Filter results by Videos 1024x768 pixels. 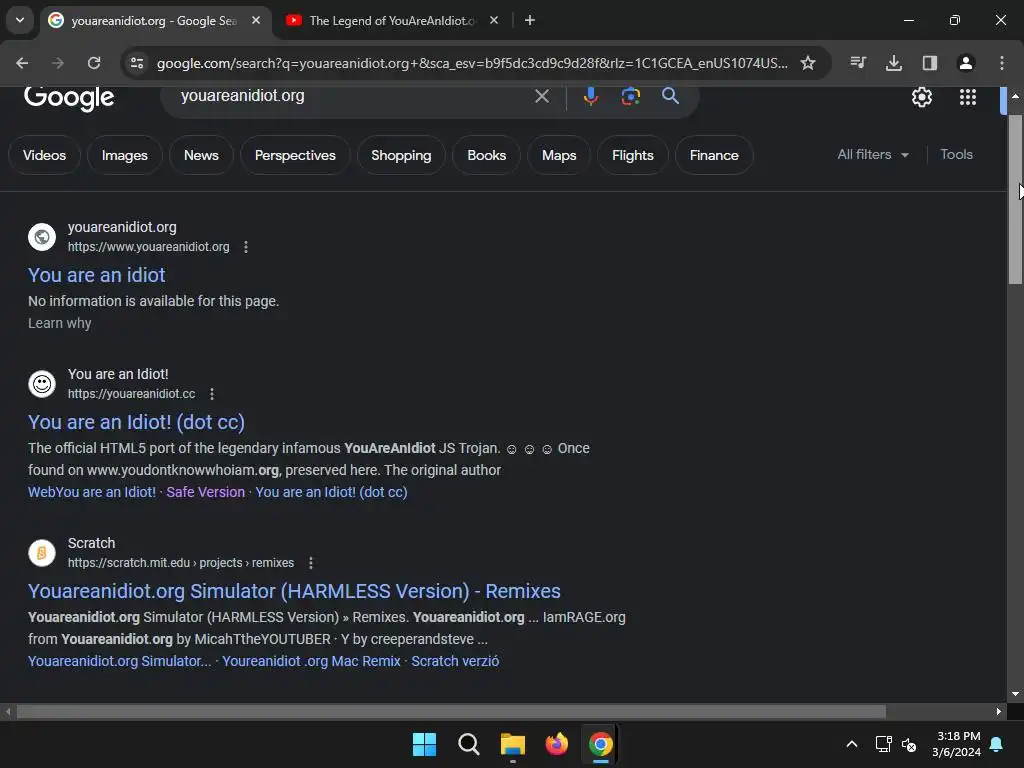pos(44,155)
